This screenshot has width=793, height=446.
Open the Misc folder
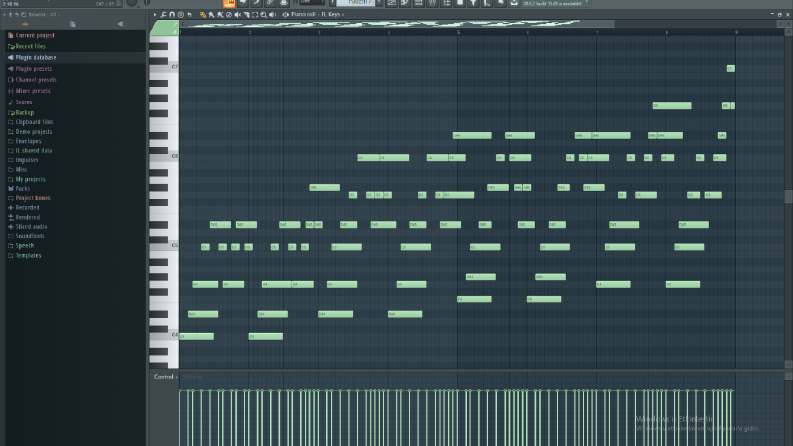click(21, 169)
